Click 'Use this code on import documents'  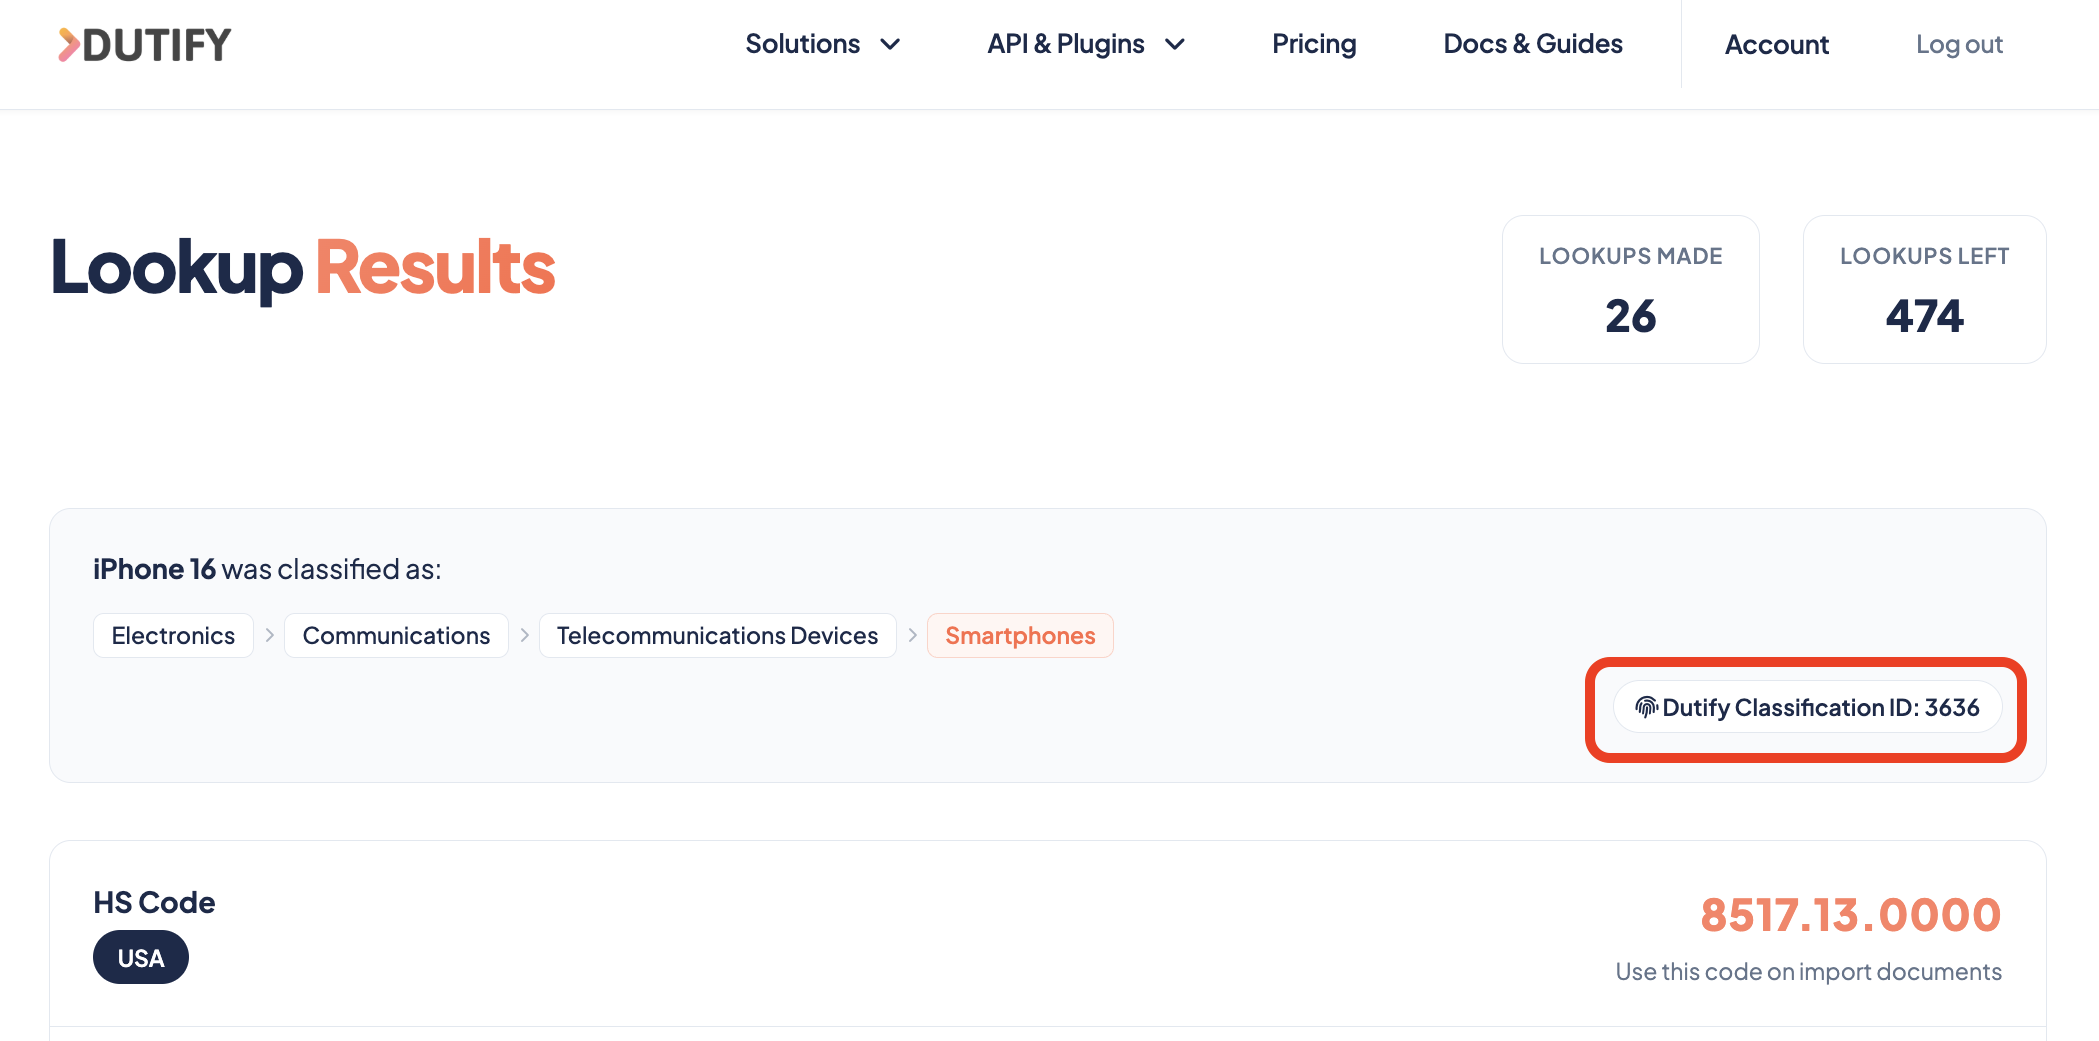tap(1808, 971)
